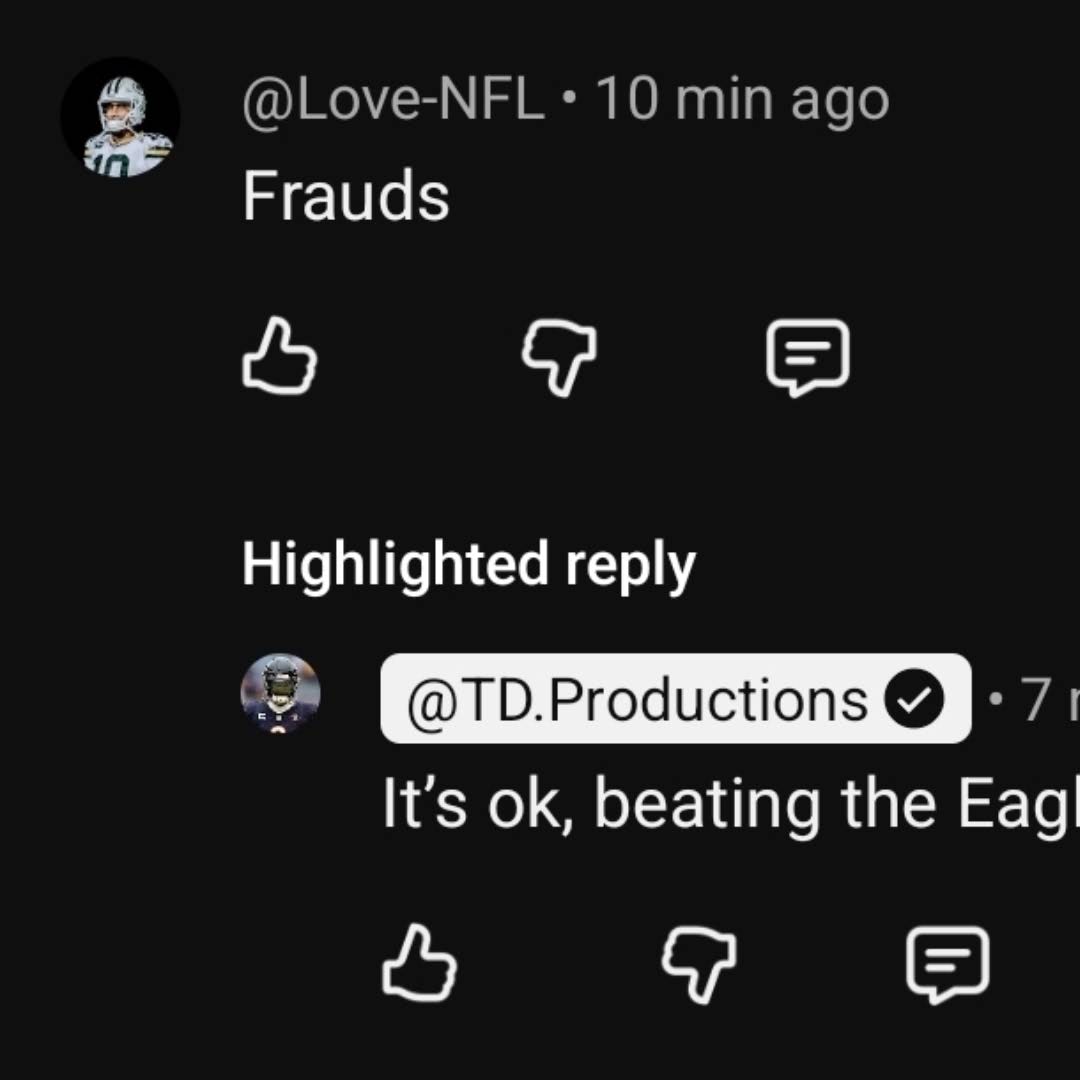Click the word "Highlighted" in the heading
This screenshot has width=1080, height=1080.
pos(395,565)
